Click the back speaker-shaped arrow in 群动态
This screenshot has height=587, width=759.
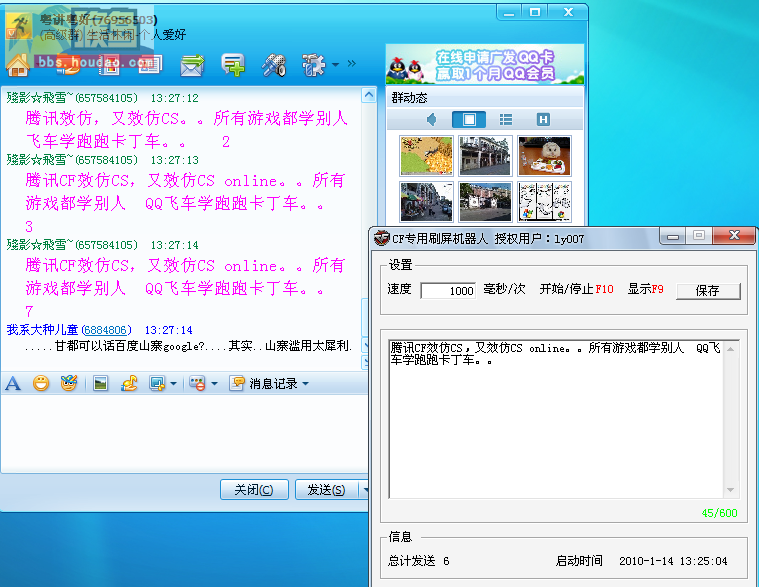tap(431, 119)
